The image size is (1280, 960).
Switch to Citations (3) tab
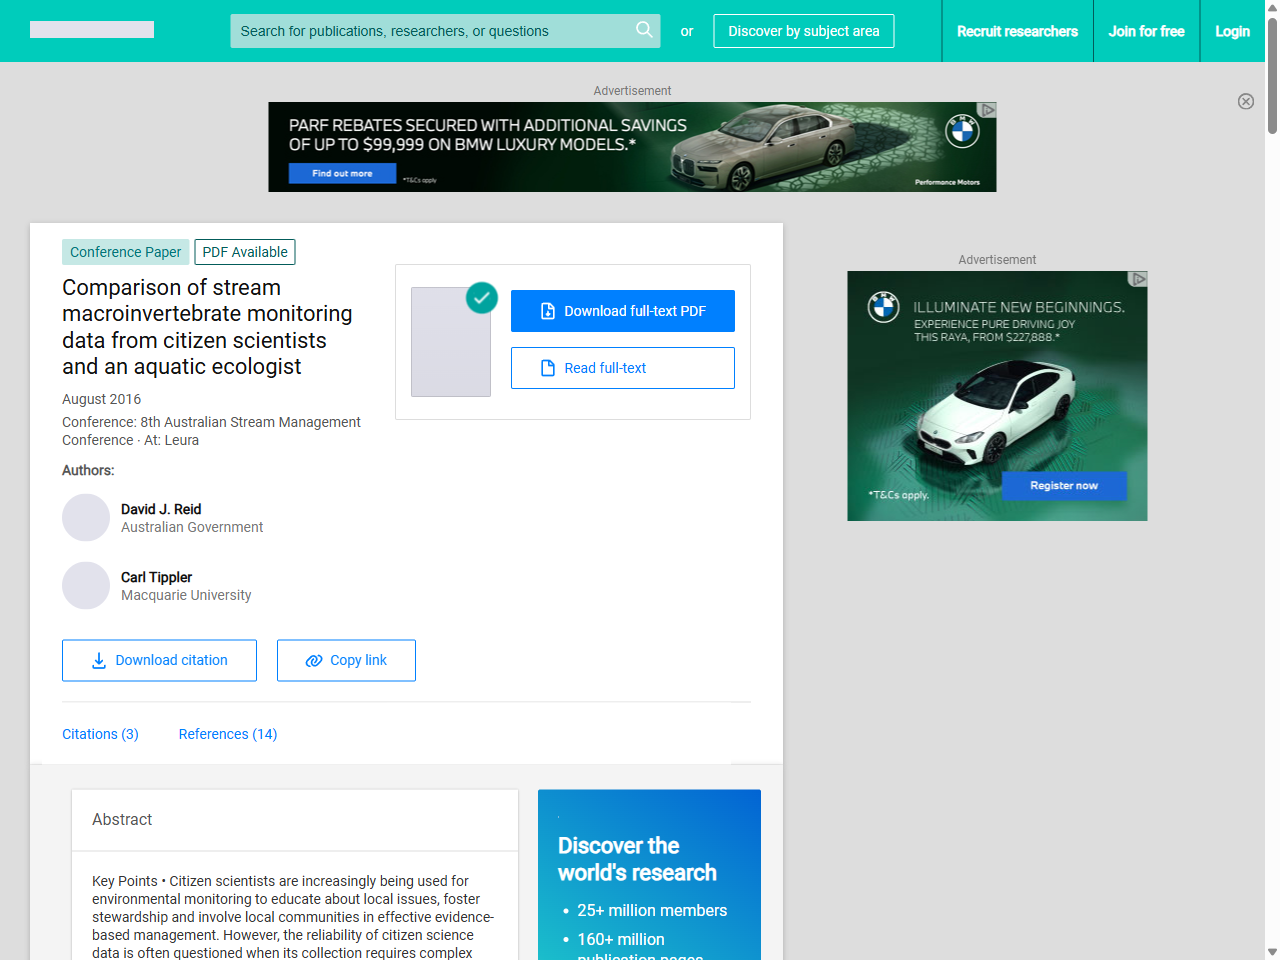coord(100,734)
